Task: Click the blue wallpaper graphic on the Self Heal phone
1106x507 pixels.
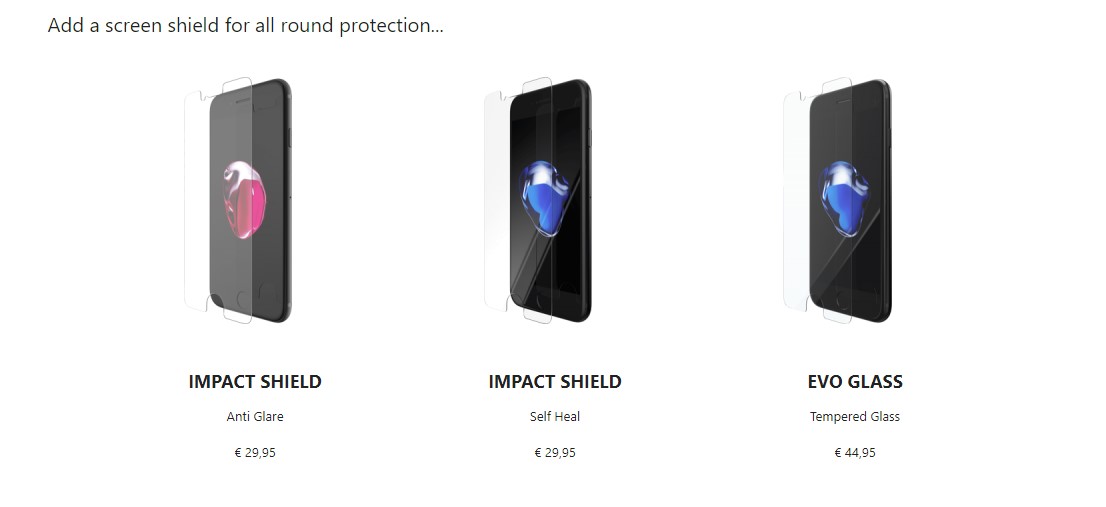Action: pos(545,197)
